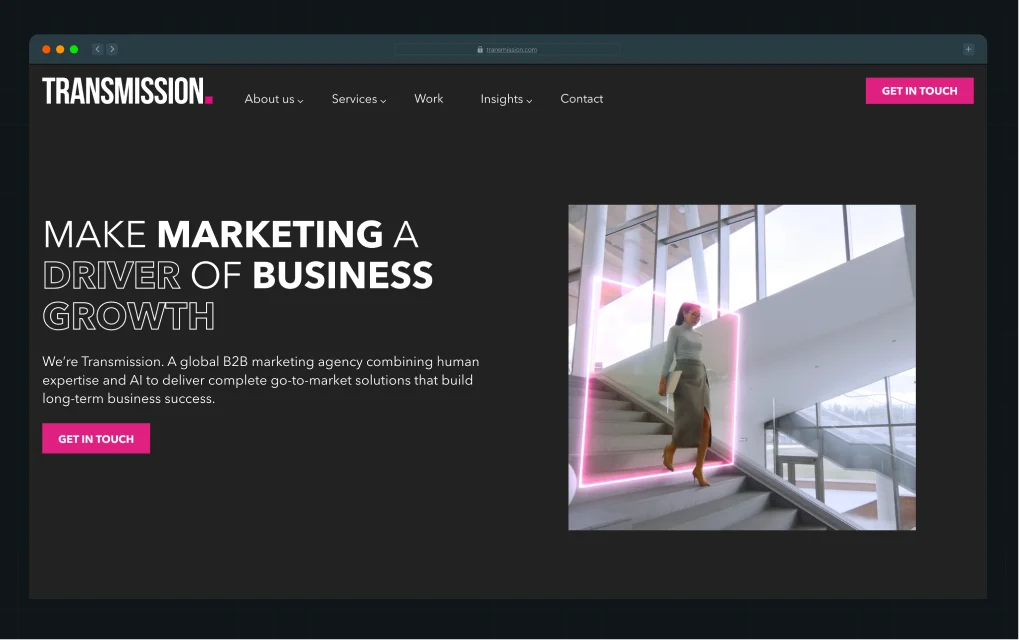Click the hero image of woman on stairs
The image size is (1019, 640).
coord(742,368)
